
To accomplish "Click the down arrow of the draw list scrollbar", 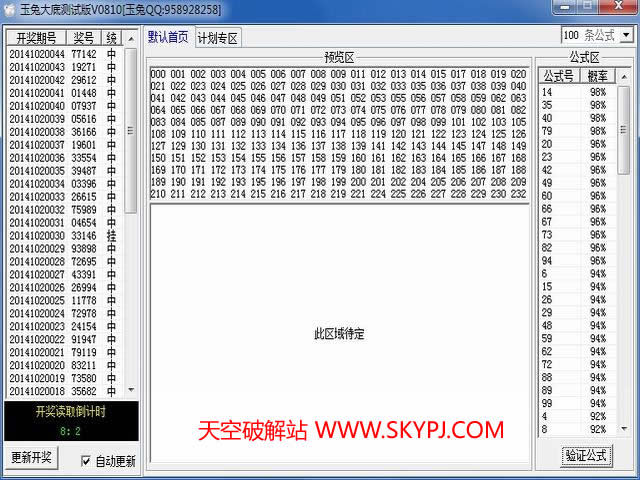I will click(131, 390).
